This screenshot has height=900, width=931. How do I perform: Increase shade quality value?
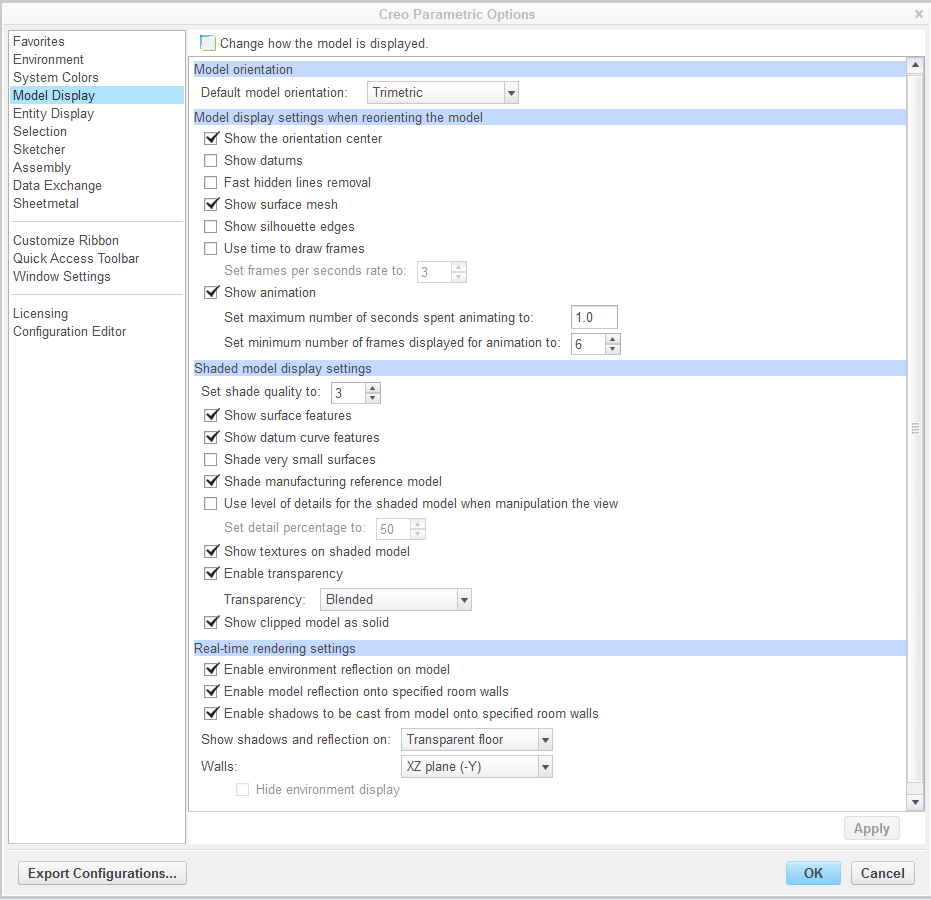[x=373, y=388]
